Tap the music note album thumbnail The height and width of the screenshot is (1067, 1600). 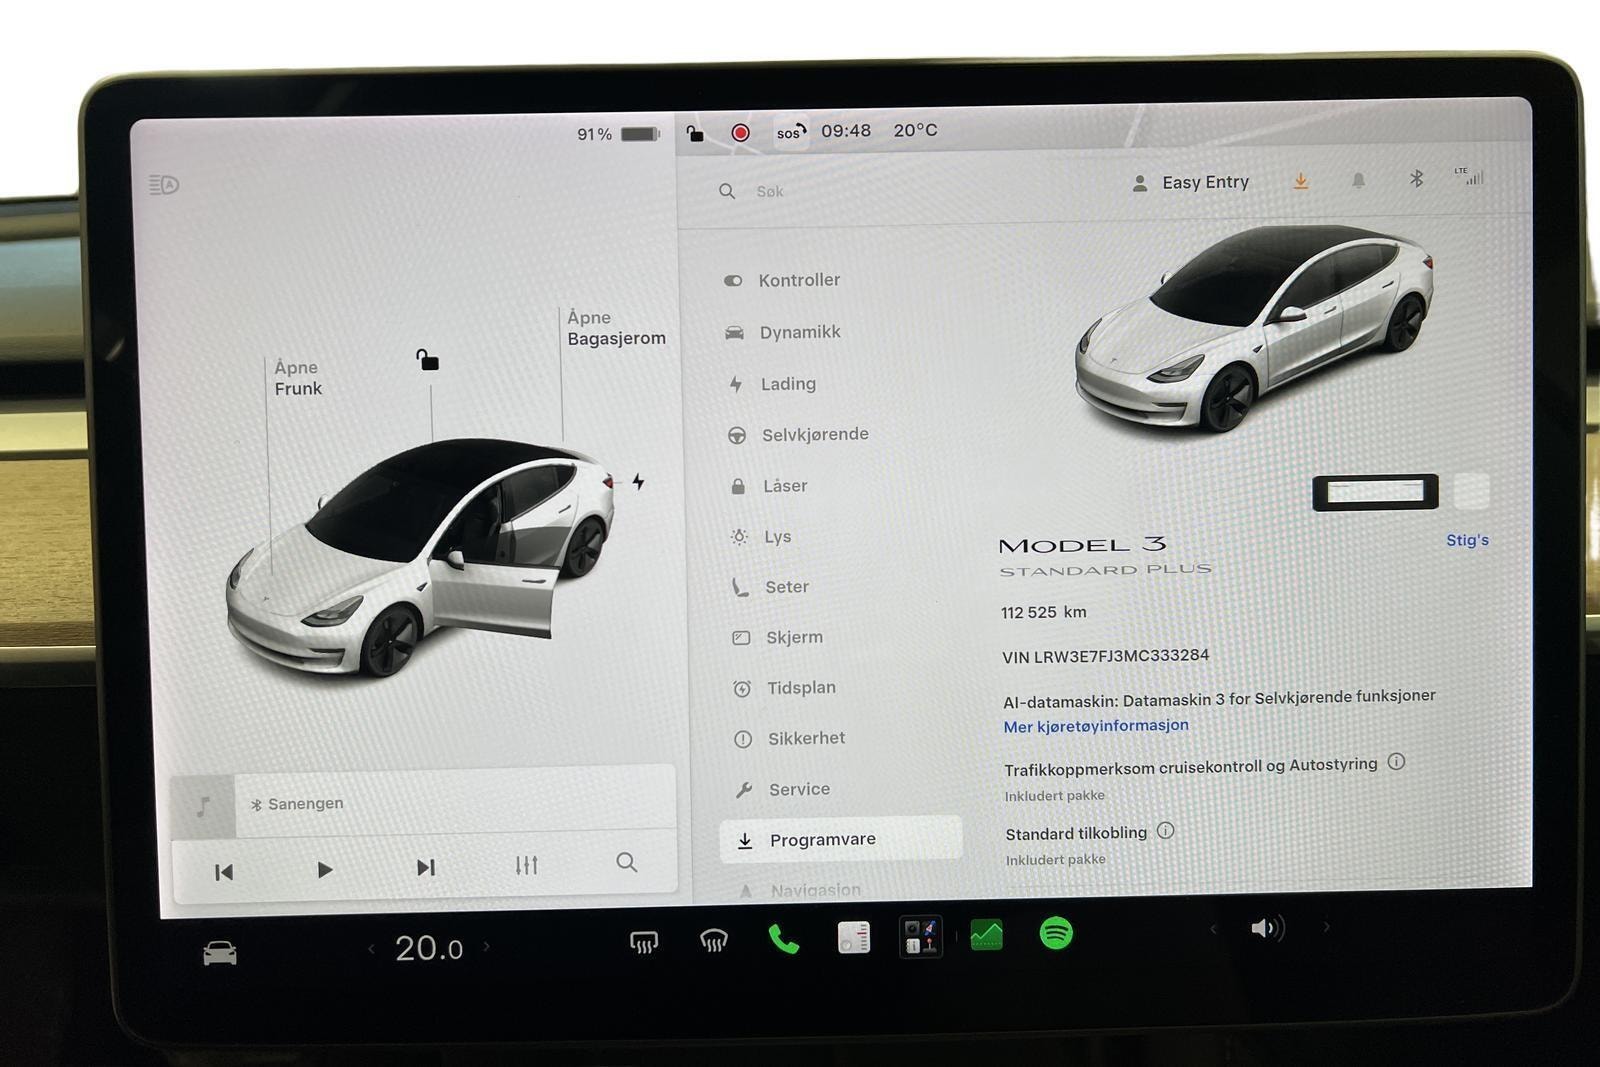point(203,807)
